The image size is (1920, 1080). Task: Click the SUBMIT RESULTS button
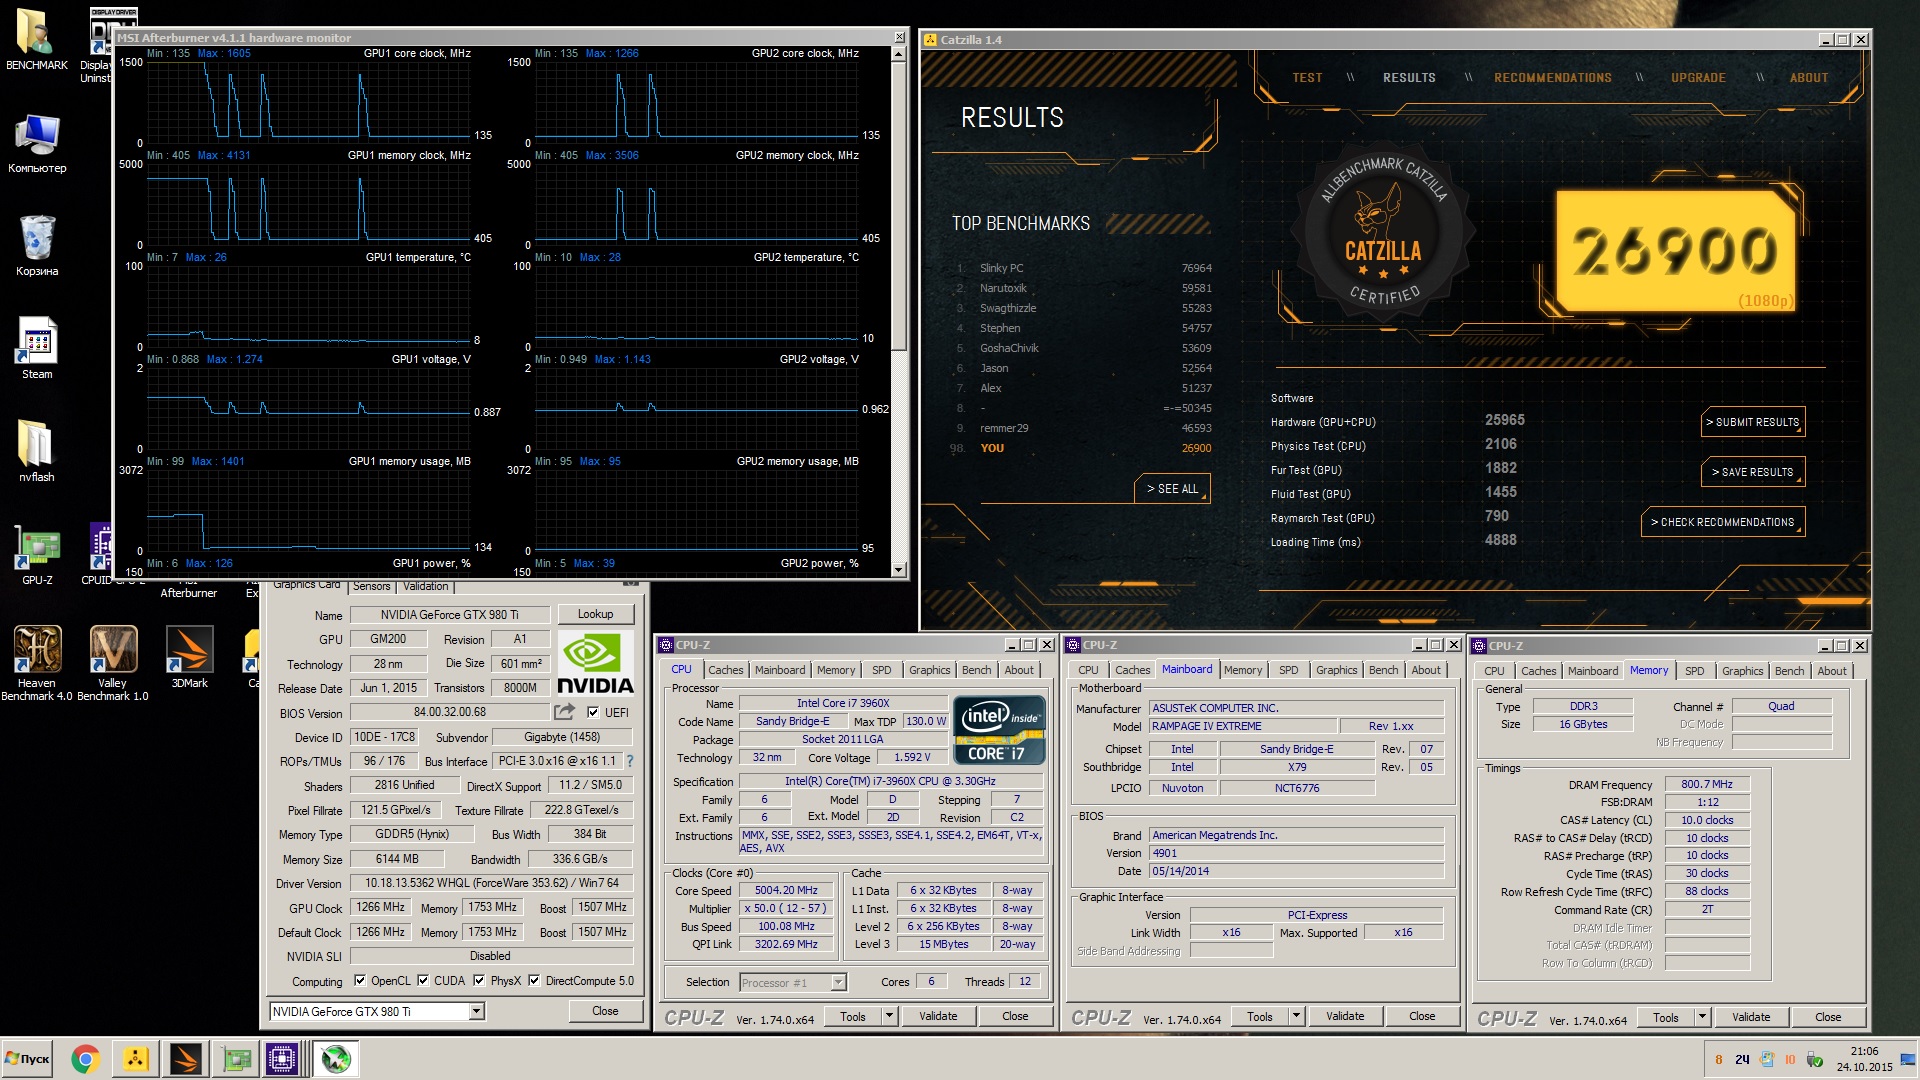coord(1752,422)
